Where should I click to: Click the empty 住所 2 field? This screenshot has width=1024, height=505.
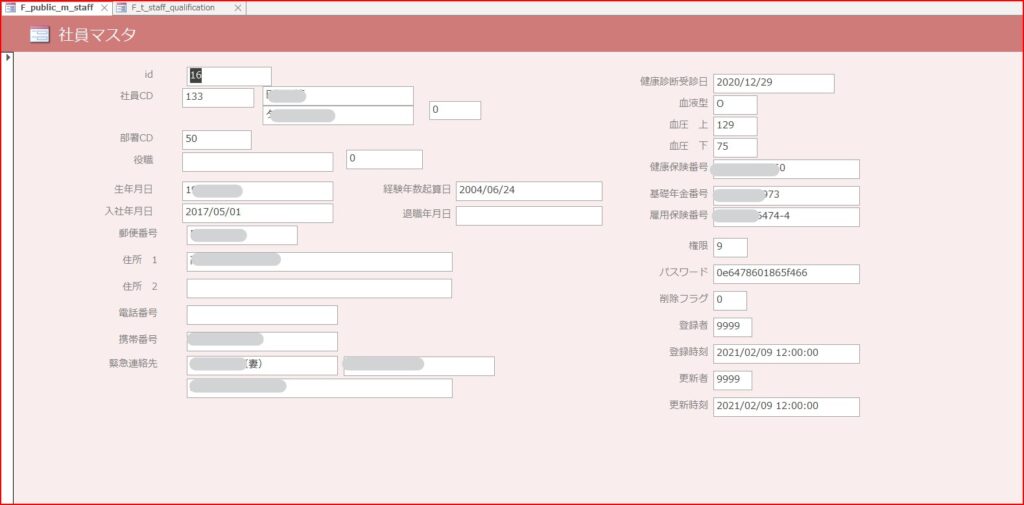click(x=319, y=289)
